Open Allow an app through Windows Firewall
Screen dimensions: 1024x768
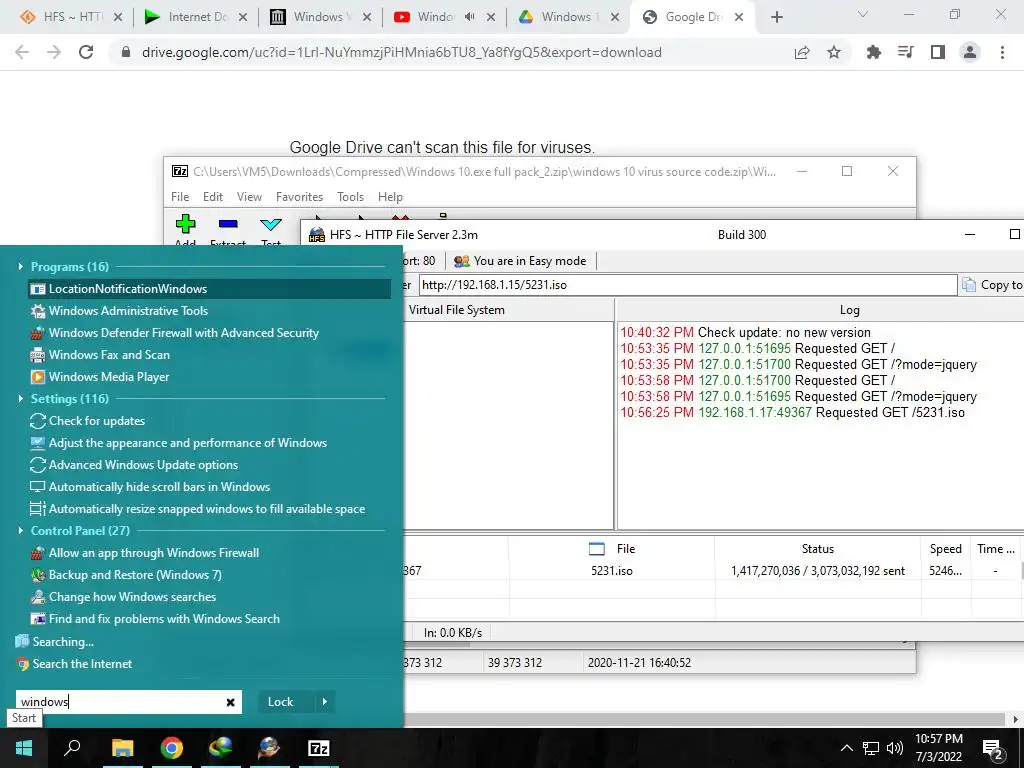coord(144,552)
